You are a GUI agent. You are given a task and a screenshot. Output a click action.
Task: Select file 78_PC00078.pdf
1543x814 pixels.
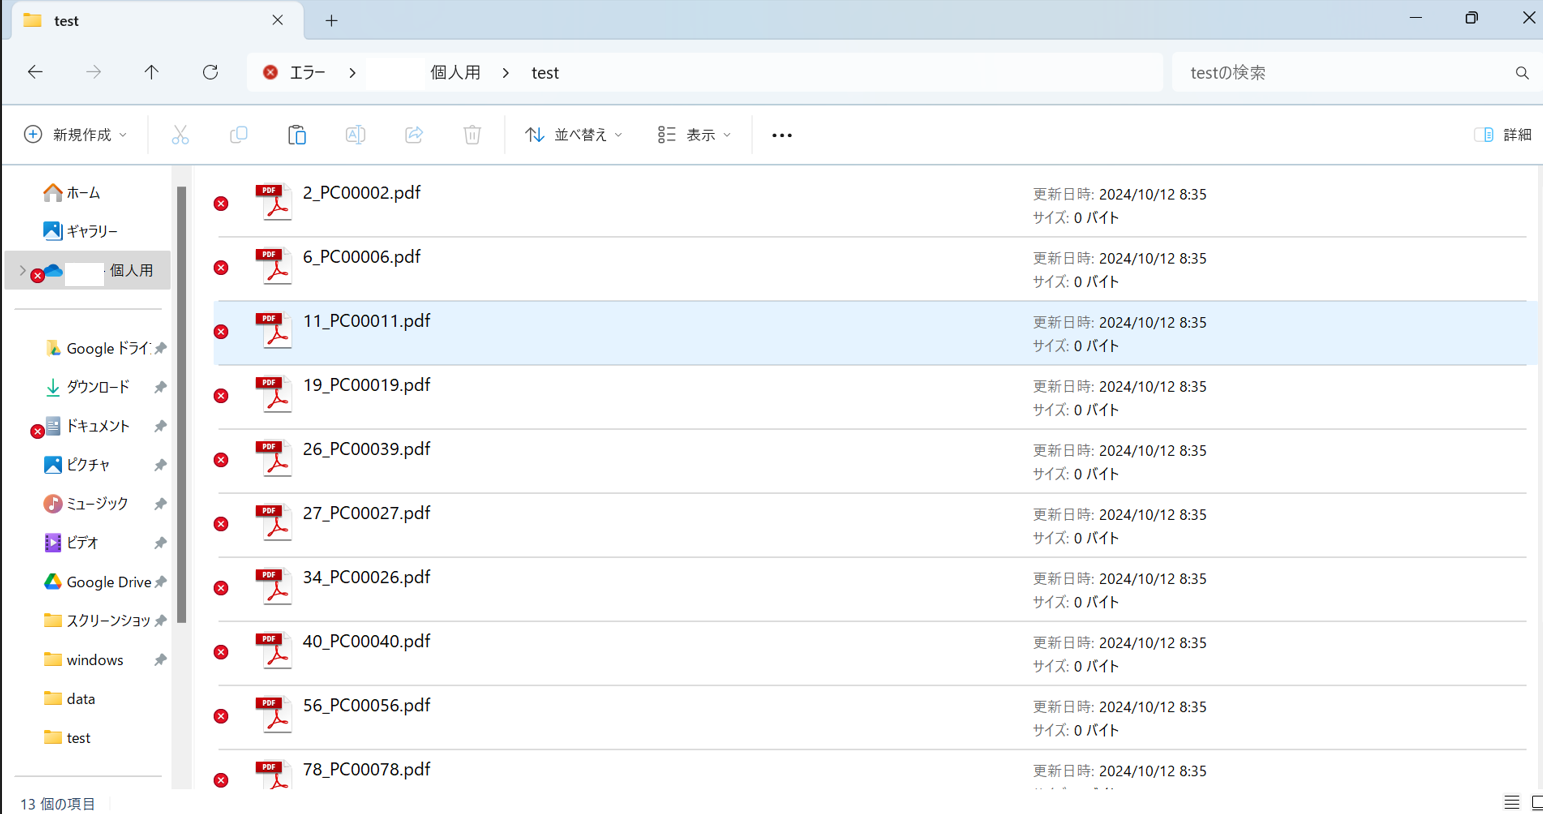(x=870, y=772)
